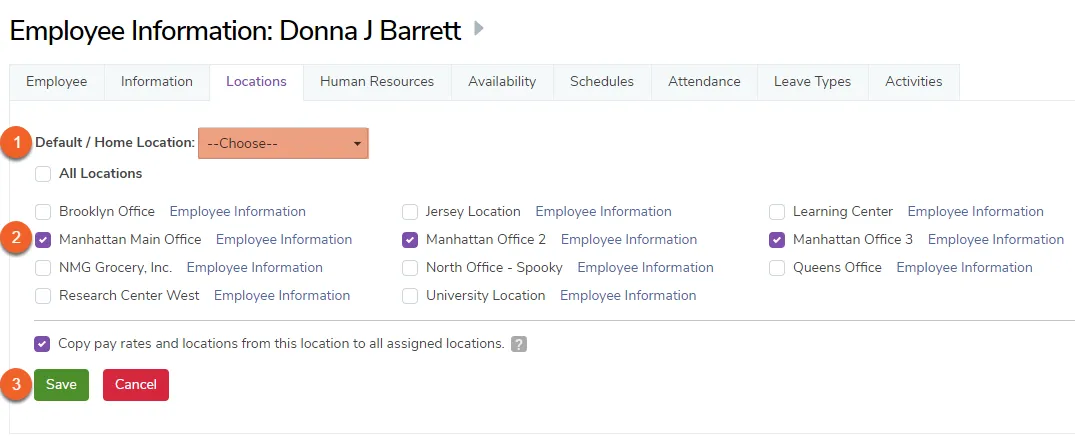This screenshot has height=444, width=1075.
Task: Check the Queens Office checkbox
Action: (x=777, y=268)
